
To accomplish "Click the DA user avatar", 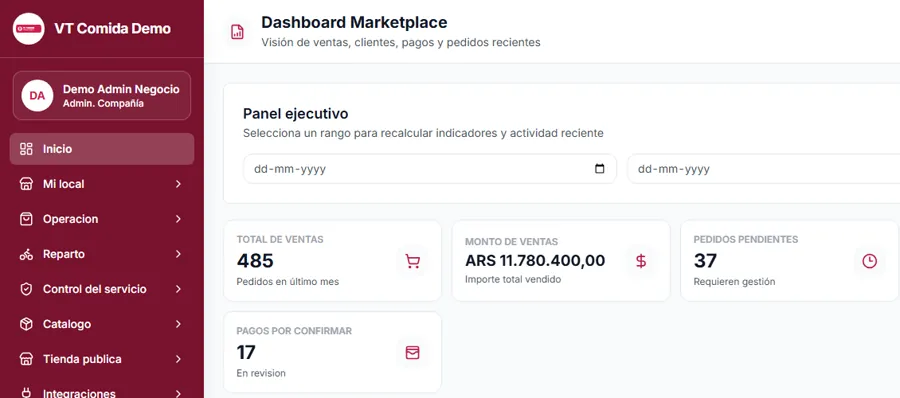I will point(37,95).
